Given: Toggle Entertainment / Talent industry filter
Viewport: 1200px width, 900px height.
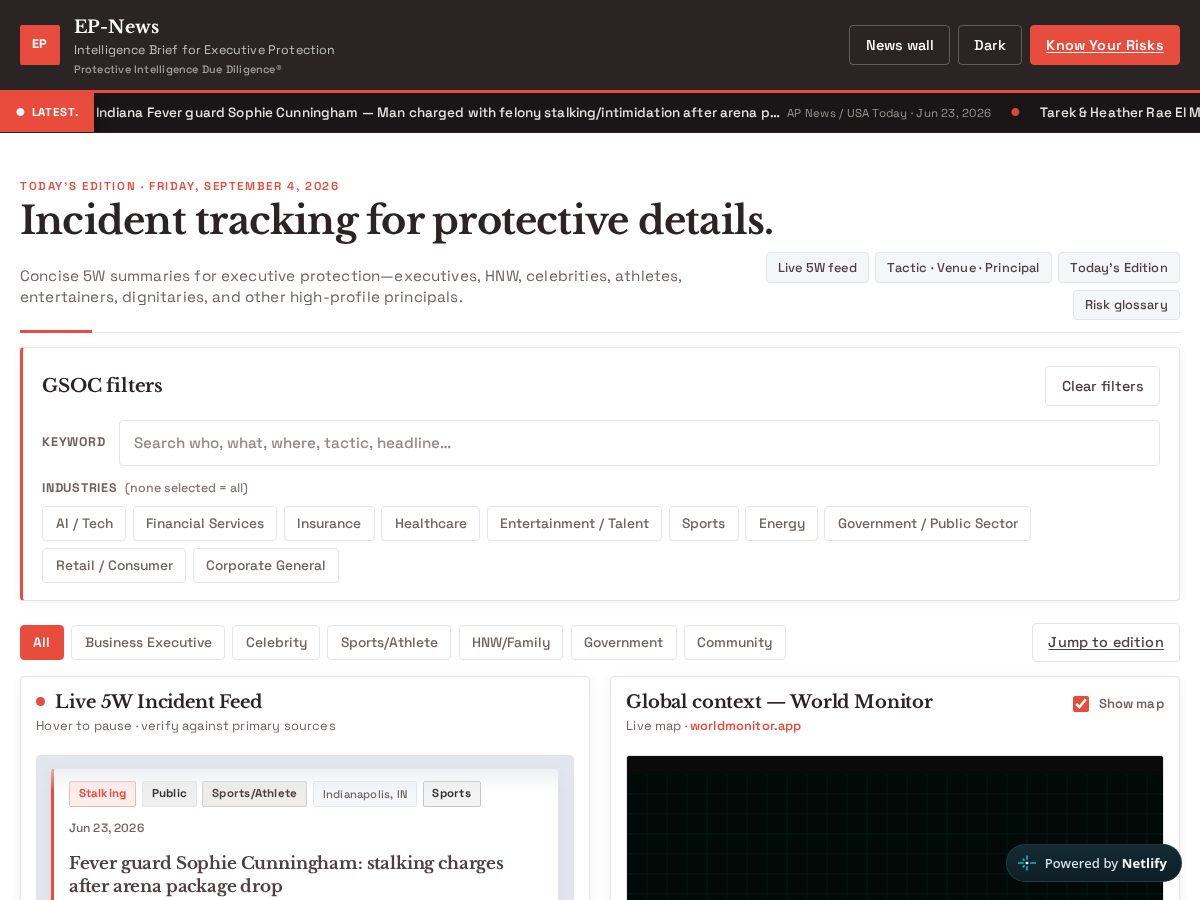Looking at the screenshot, I should pyautogui.click(x=574, y=523).
